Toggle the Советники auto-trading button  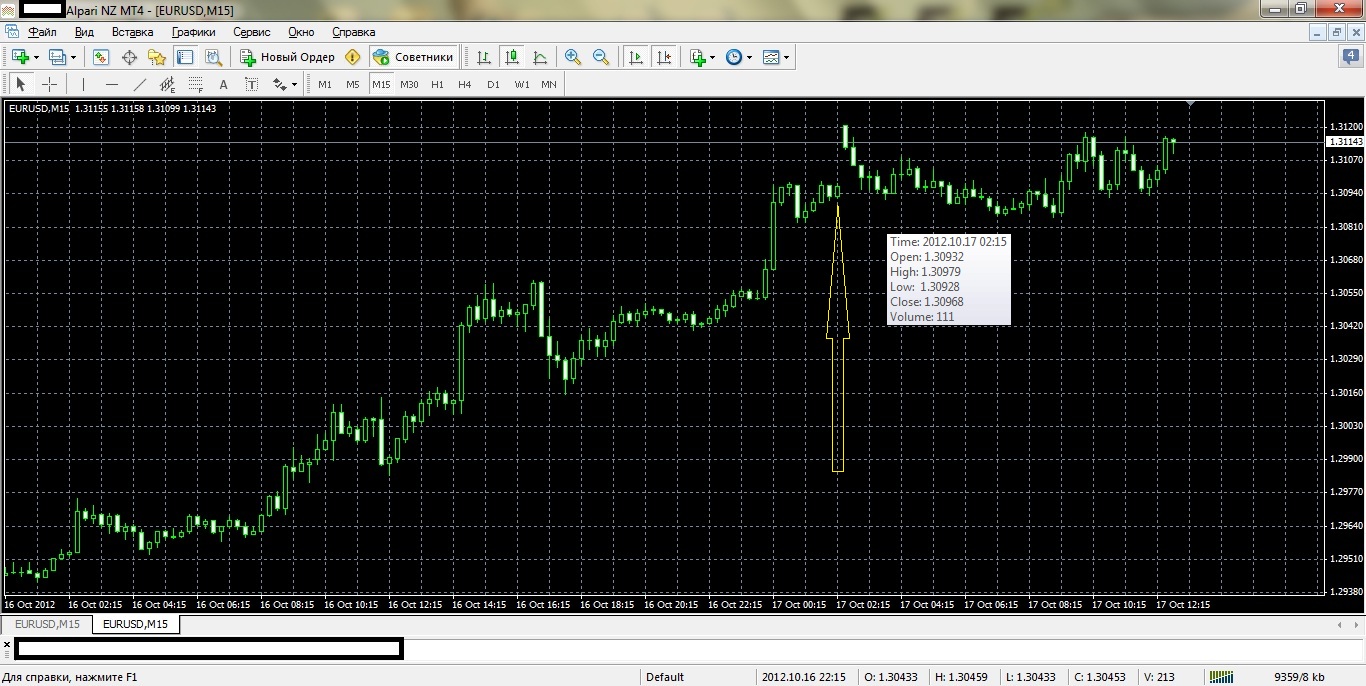click(413, 57)
